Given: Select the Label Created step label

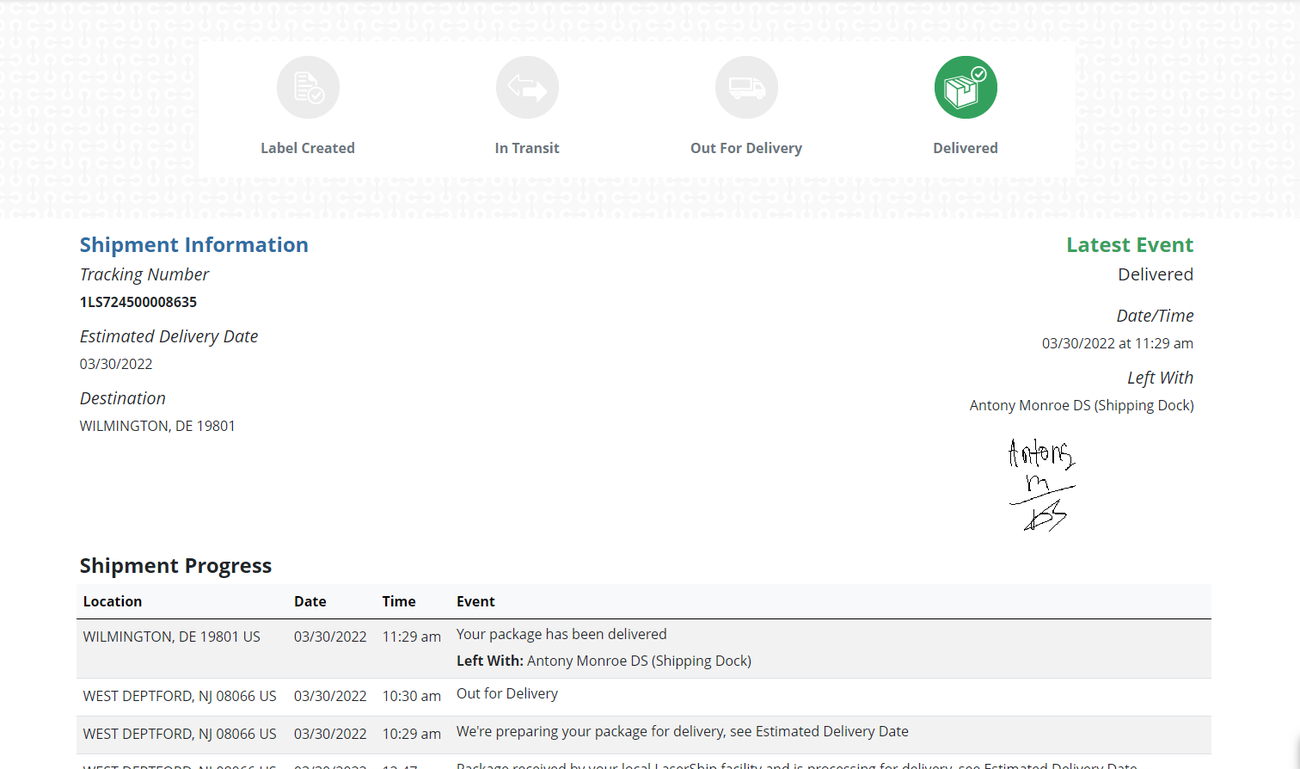Looking at the screenshot, I should click(x=308, y=148).
